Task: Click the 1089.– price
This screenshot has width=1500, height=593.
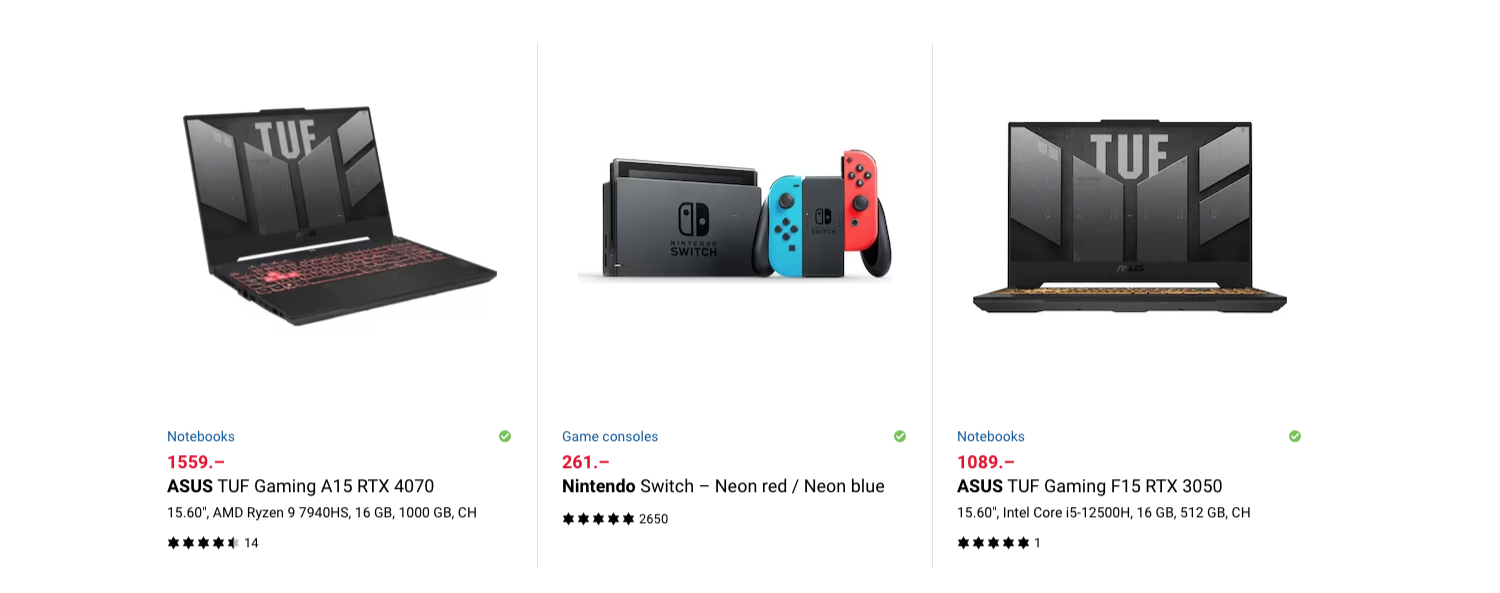Action: tap(986, 462)
